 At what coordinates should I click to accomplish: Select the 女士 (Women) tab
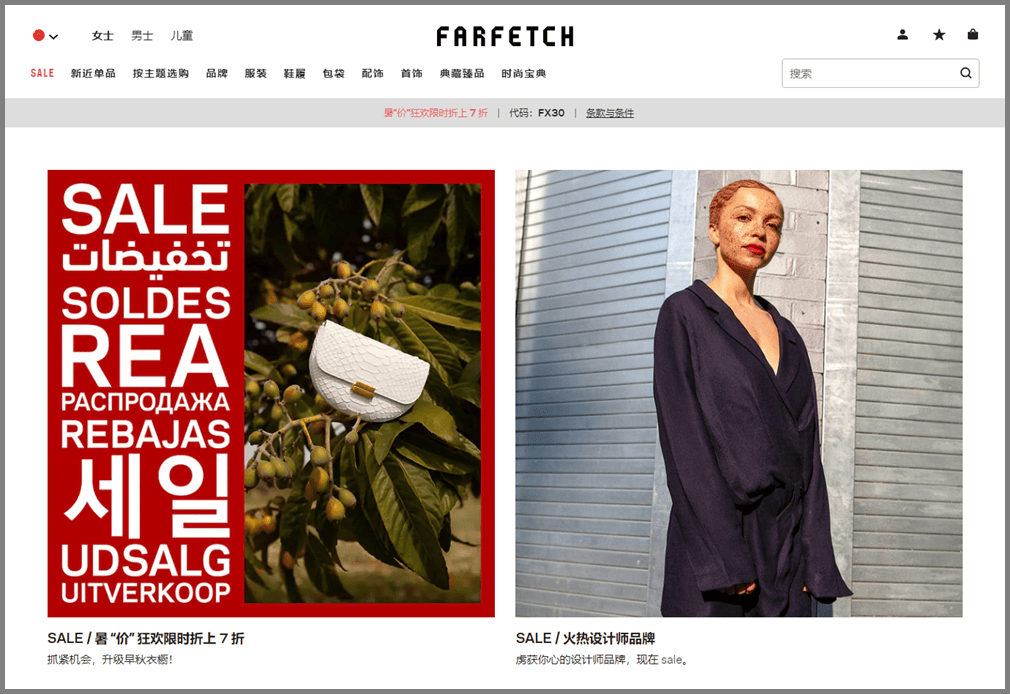[x=102, y=35]
